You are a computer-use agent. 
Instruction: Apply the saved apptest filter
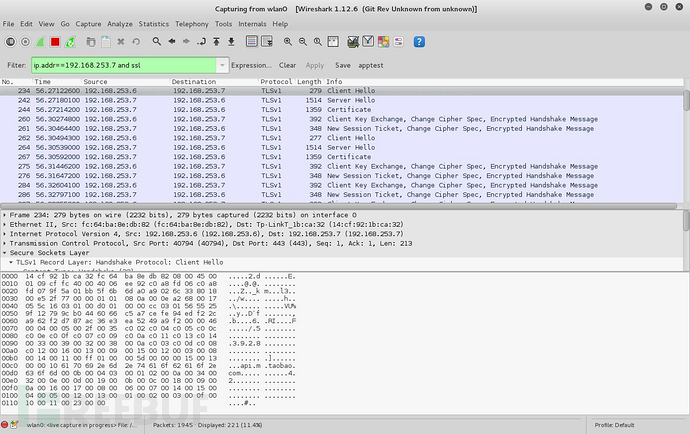[x=371, y=65]
